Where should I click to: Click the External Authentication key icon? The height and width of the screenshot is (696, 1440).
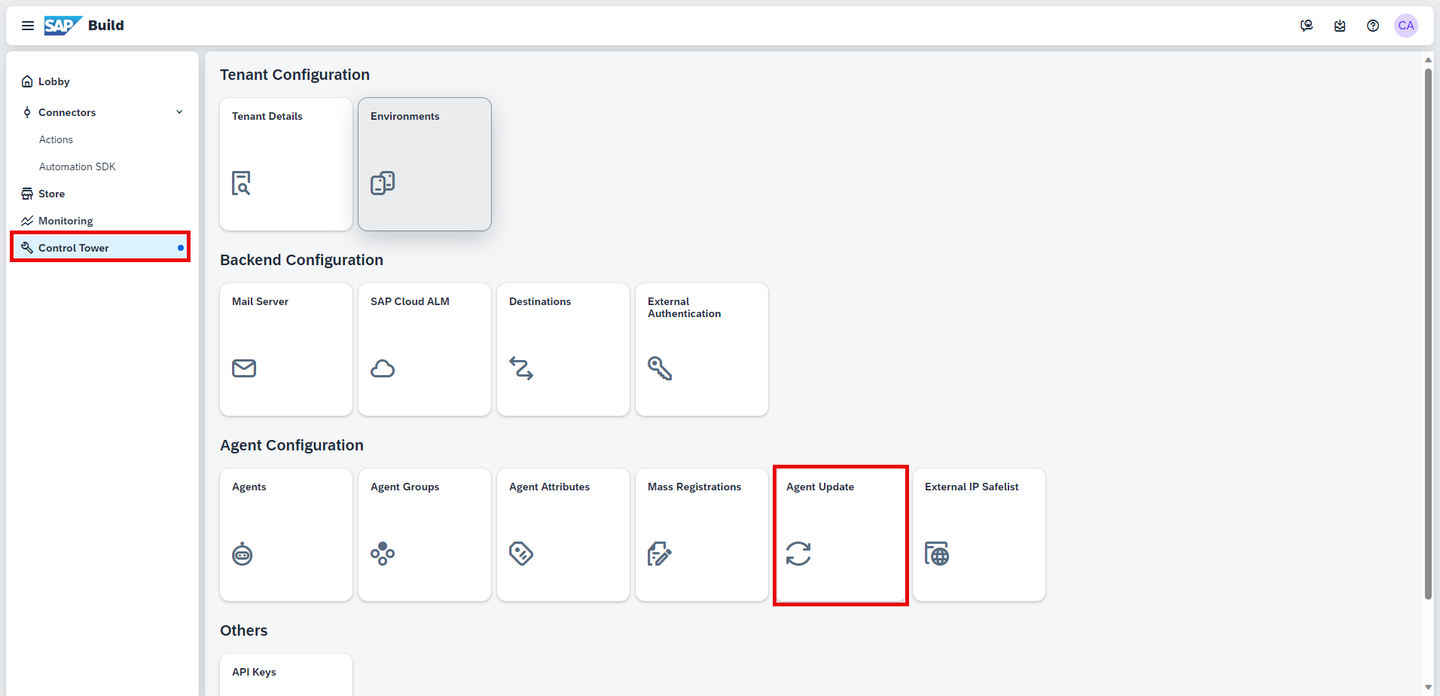660,368
